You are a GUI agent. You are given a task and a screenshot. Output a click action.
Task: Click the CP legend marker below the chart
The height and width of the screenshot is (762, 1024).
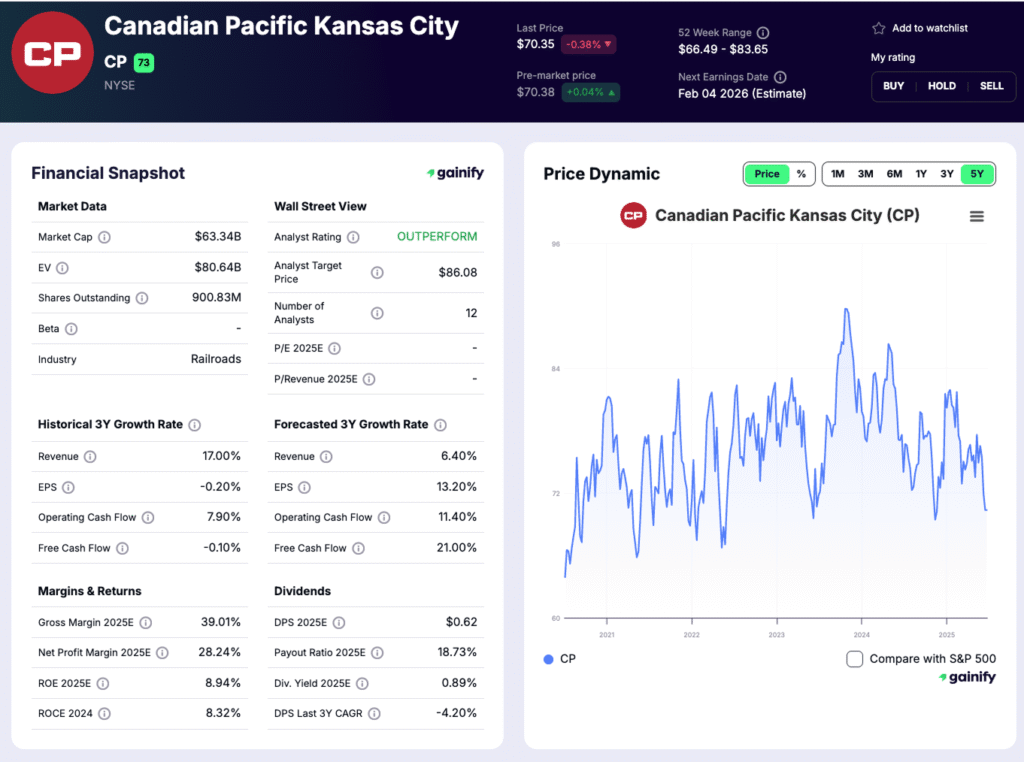point(547,659)
